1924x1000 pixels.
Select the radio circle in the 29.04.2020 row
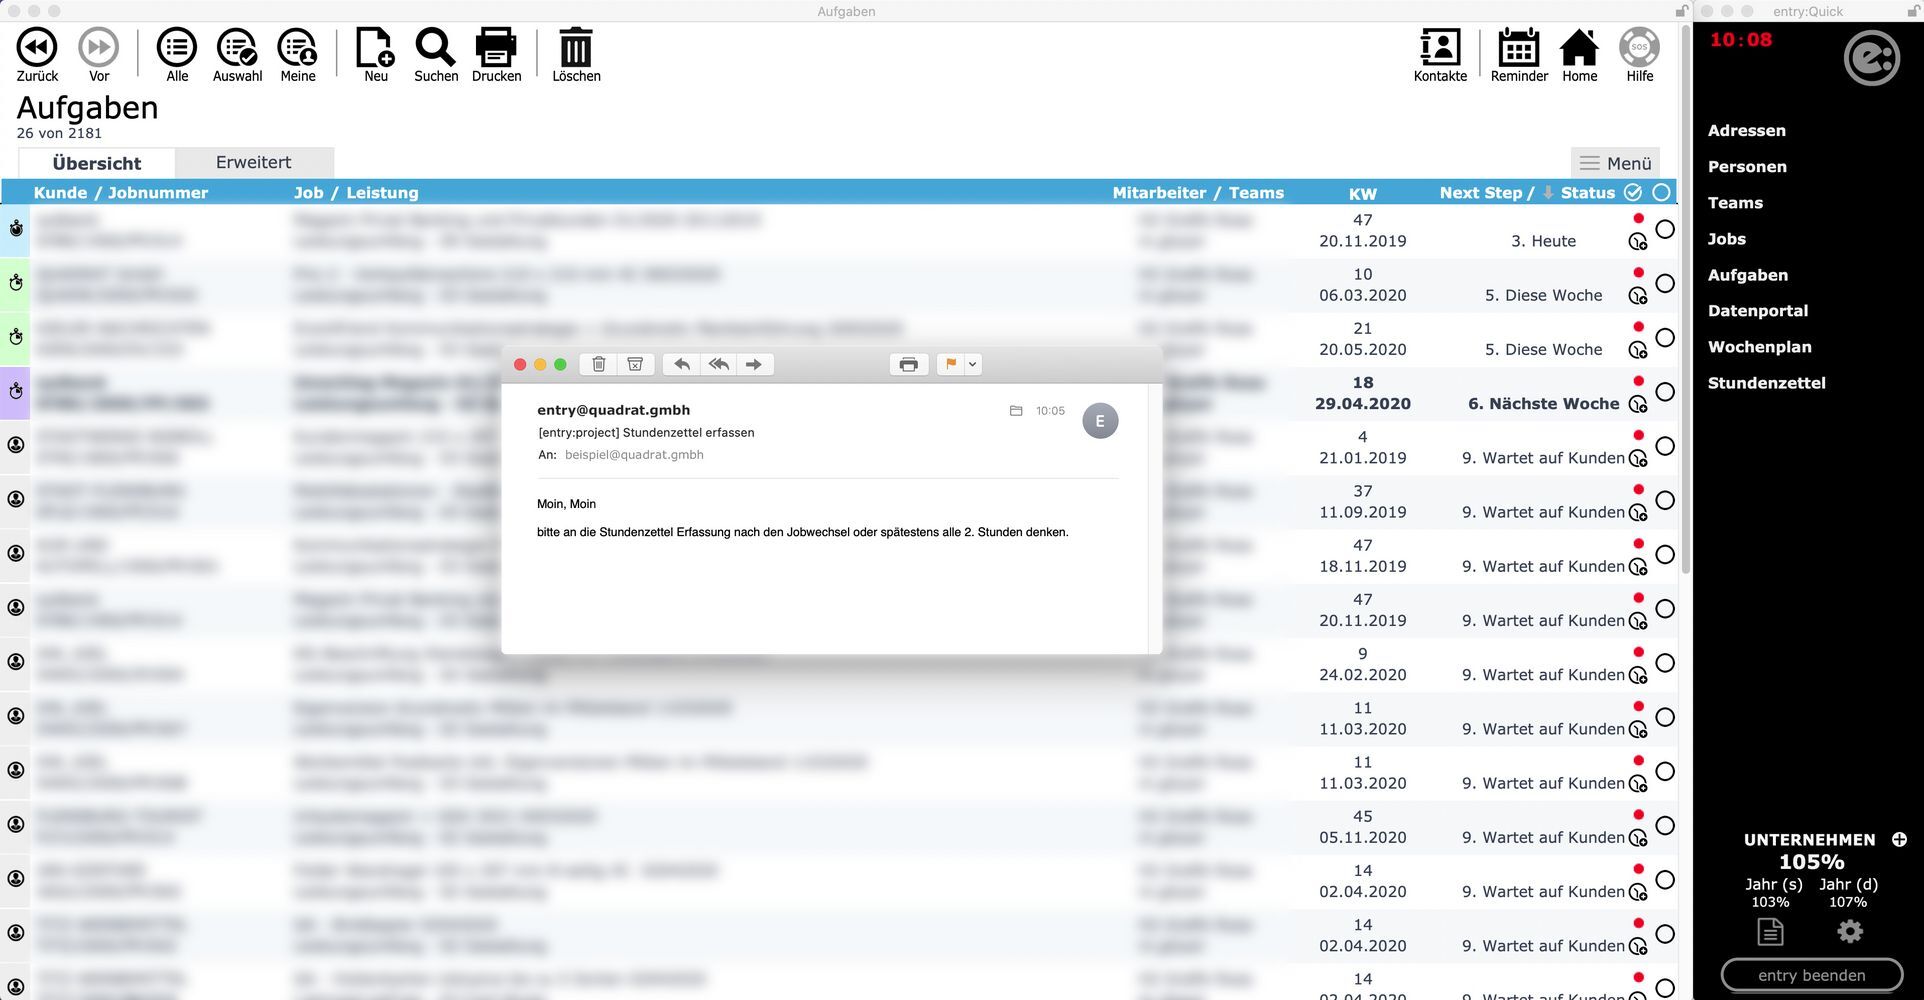click(1665, 392)
